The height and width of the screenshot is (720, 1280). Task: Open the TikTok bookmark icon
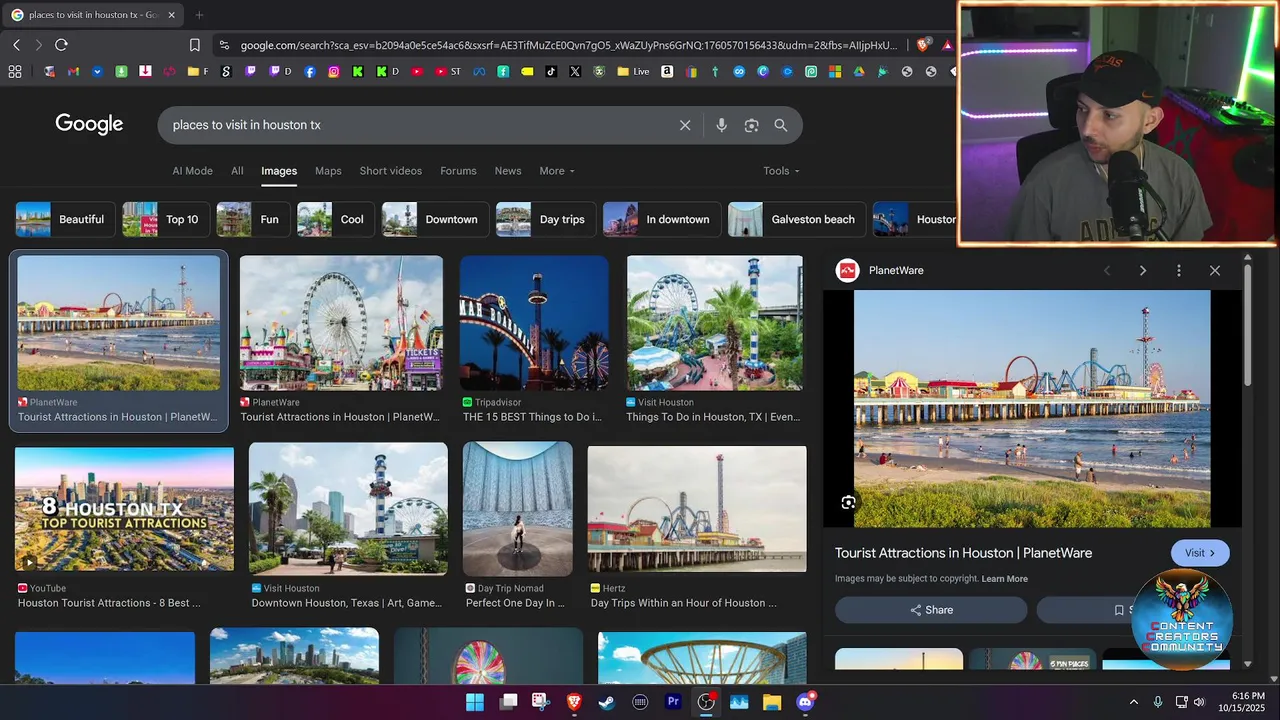pyautogui.click(x=551, y=71)
